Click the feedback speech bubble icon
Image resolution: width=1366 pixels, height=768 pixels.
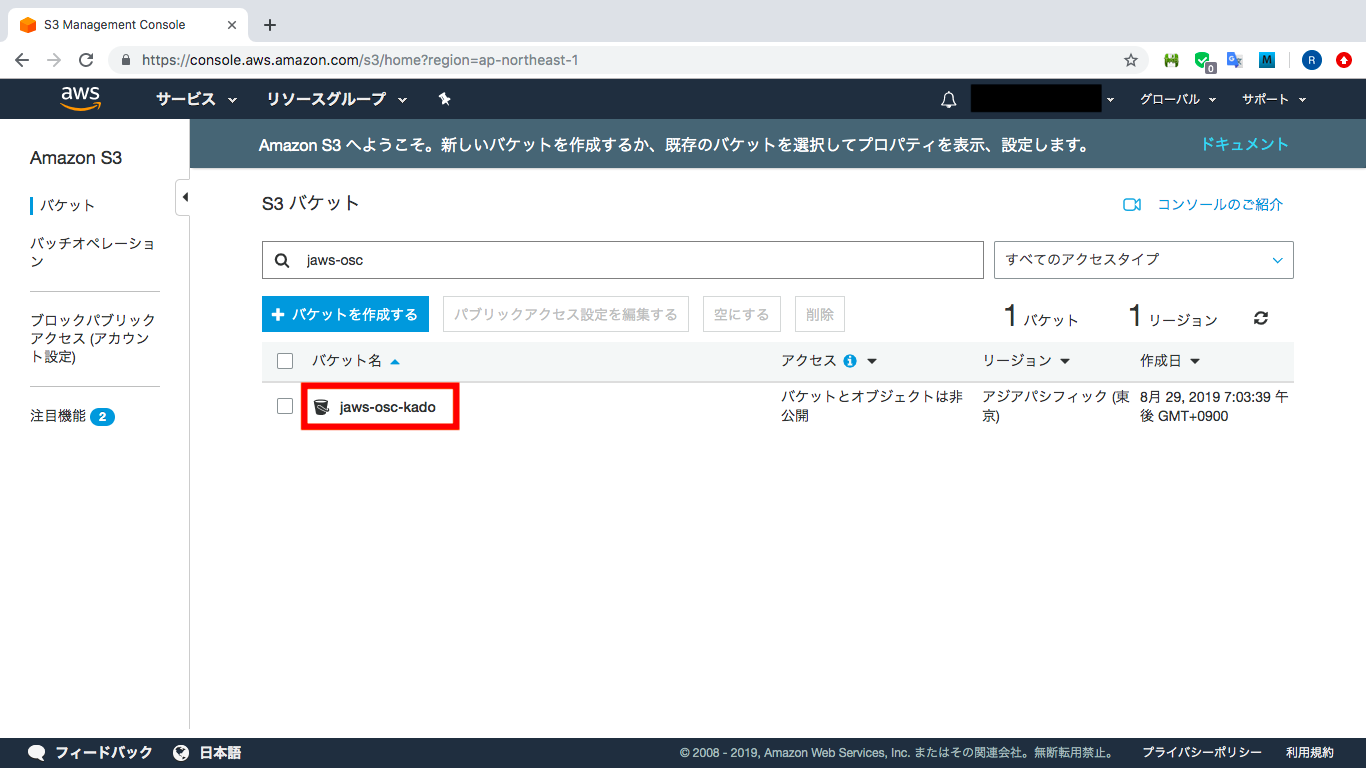point(37,753)
